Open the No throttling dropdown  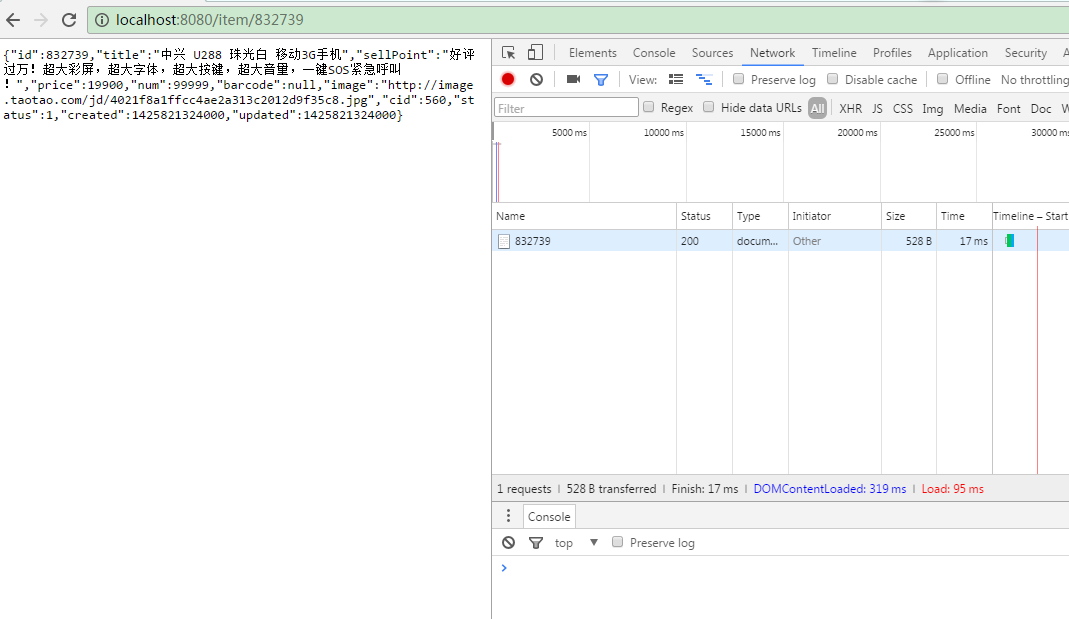(x=1034, y=80)
